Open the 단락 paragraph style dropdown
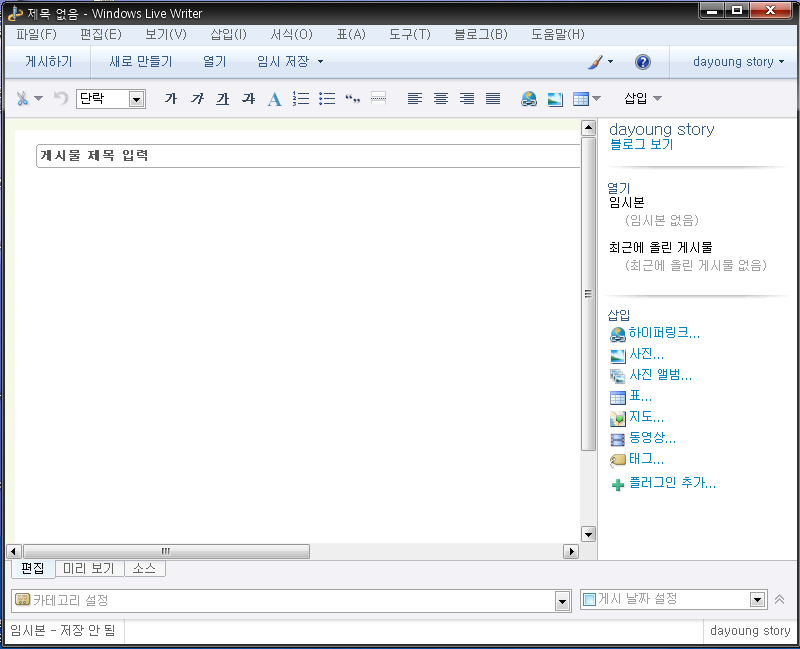The height and width of the screenshot is (649, 800). click(x=136, y=99)
